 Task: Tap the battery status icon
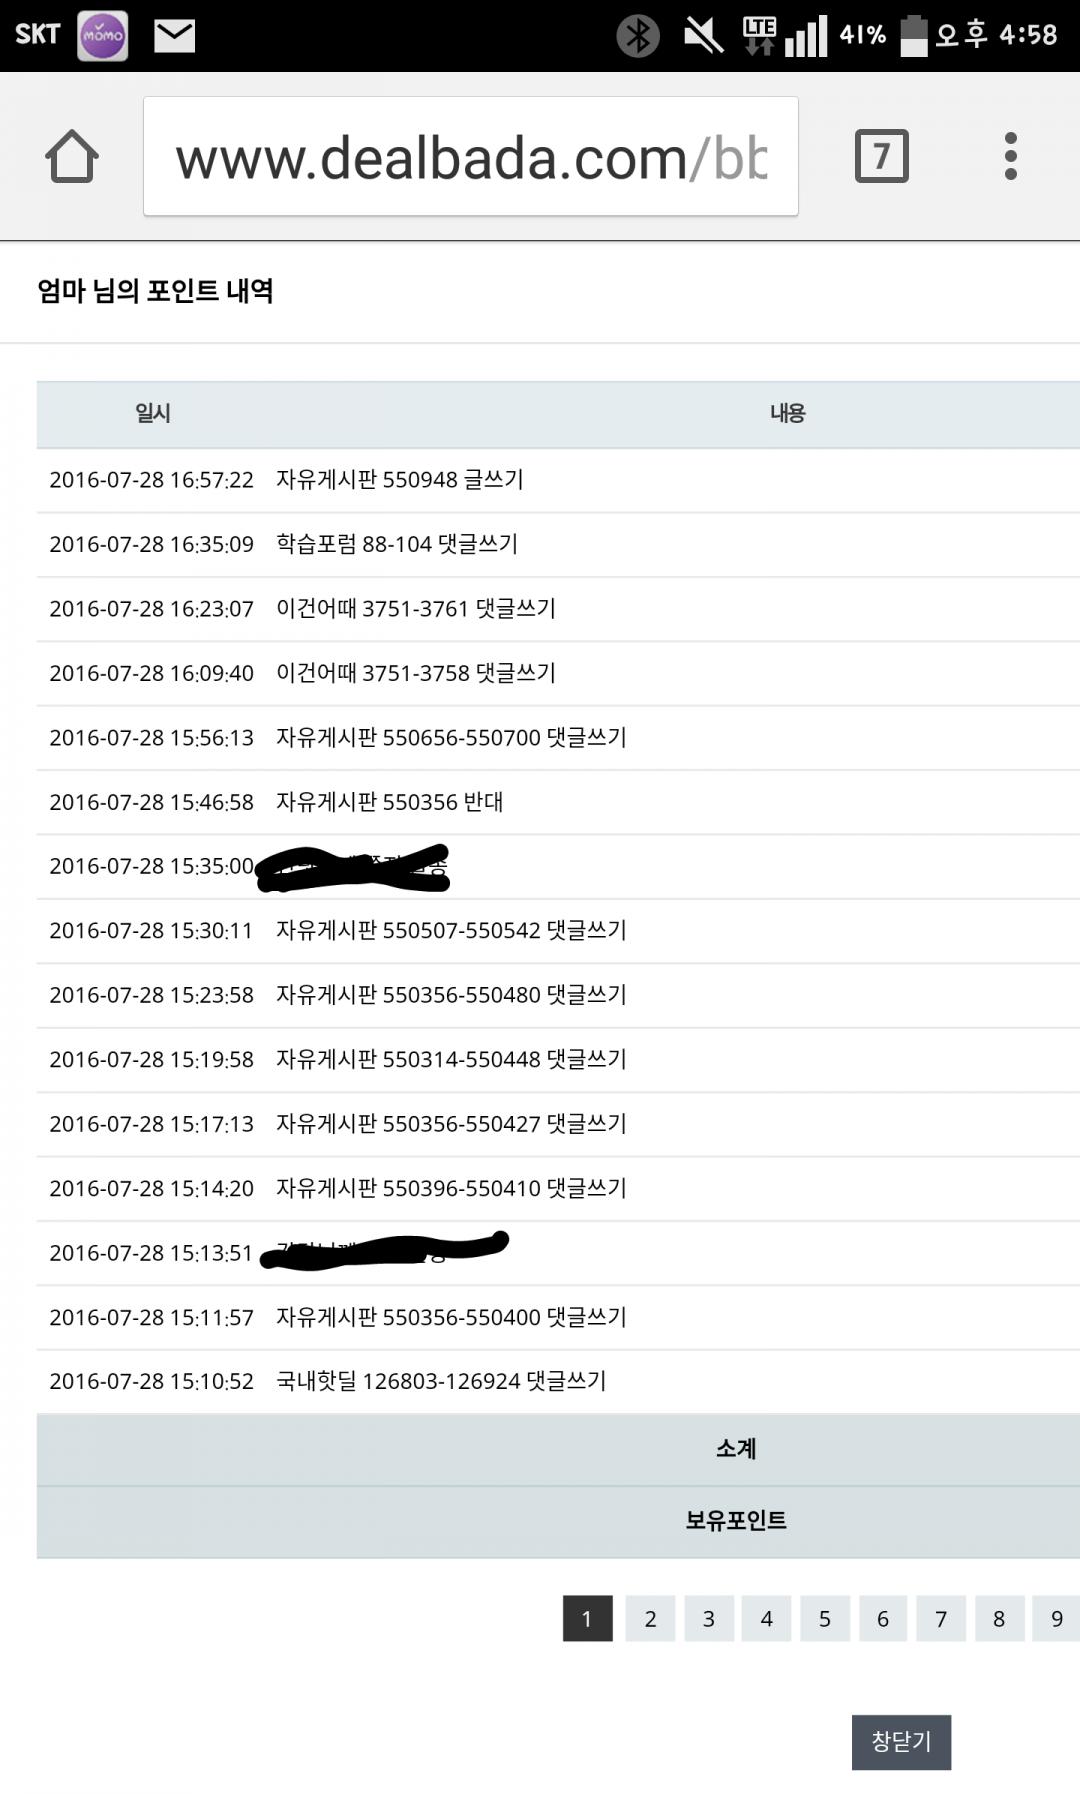coord(913,36)
